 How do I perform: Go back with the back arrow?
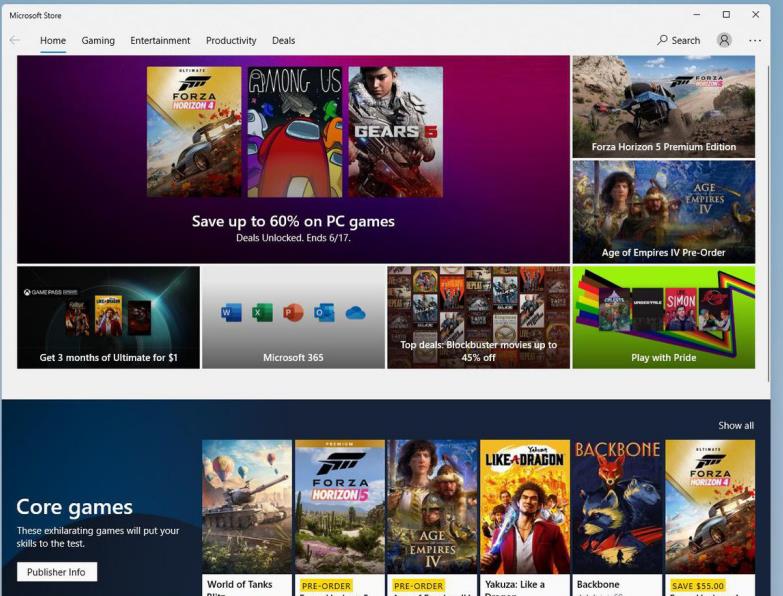(15, 40)
